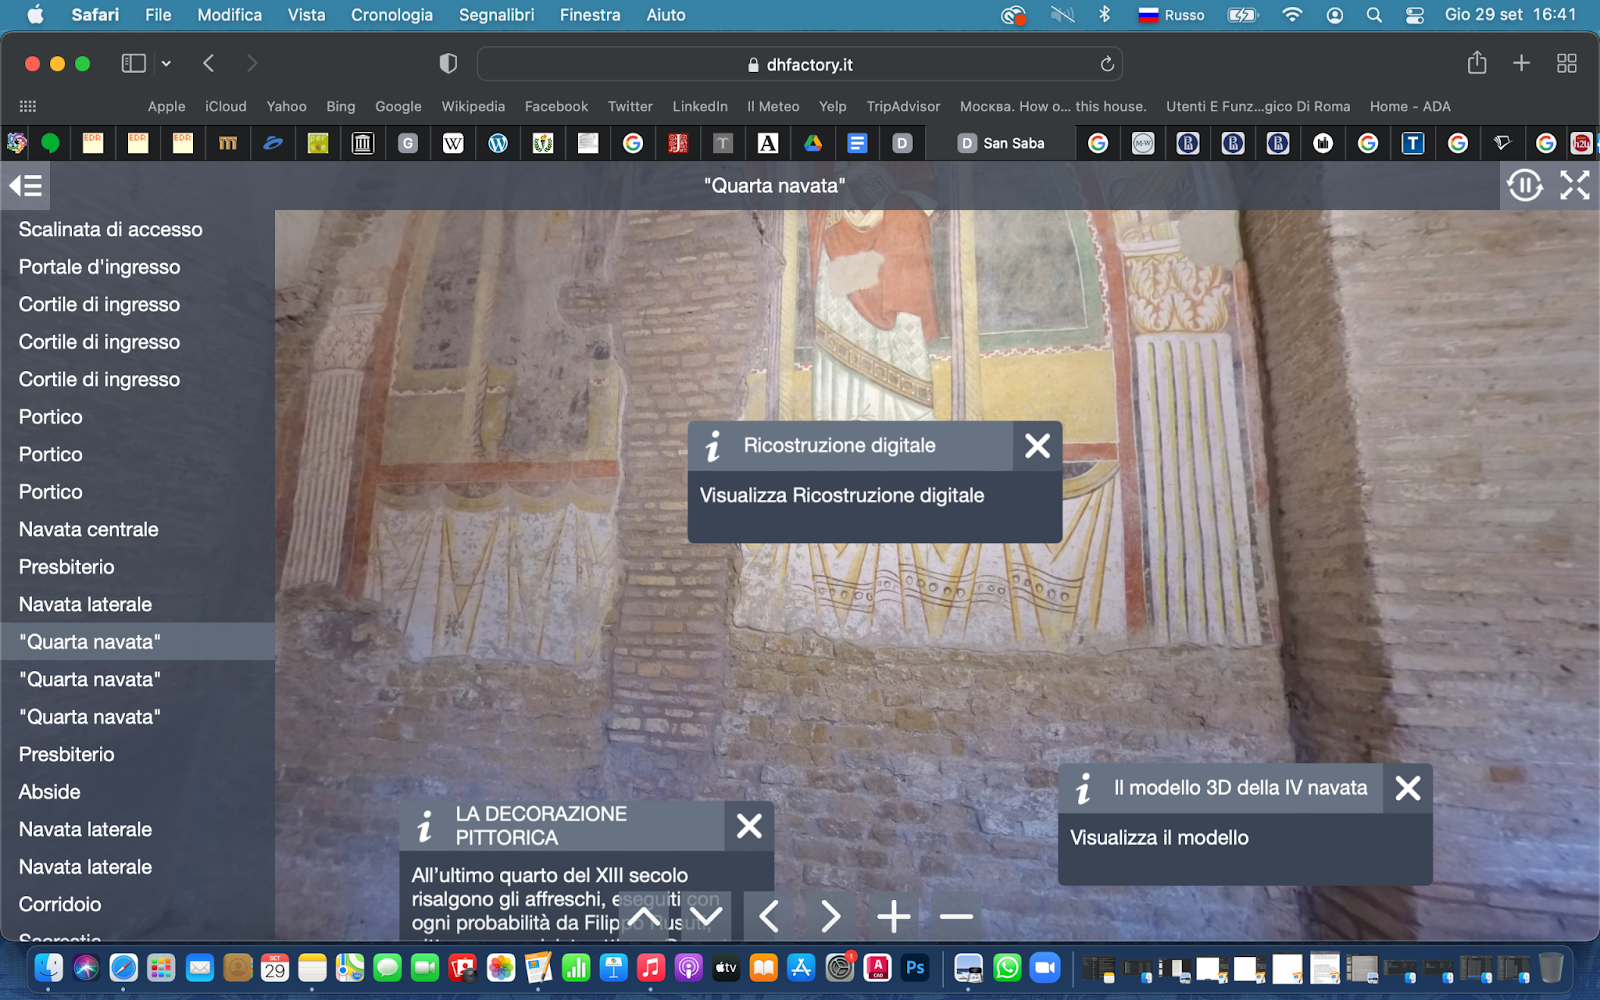Zoom out the panorama with minus
Viewport: 1600px width, 1000px height.
[x=956, y=916]
